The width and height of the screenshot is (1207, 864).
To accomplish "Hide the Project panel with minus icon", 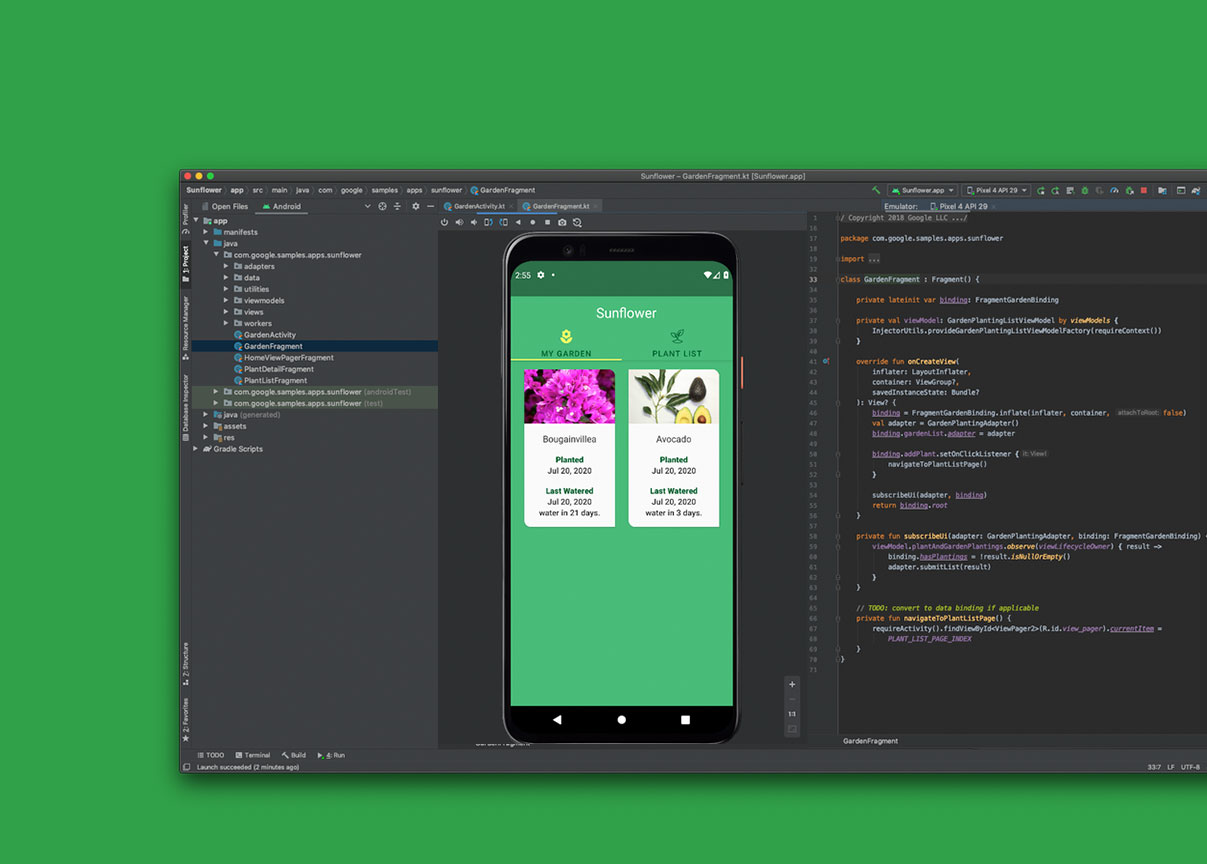I will point(430,206).
